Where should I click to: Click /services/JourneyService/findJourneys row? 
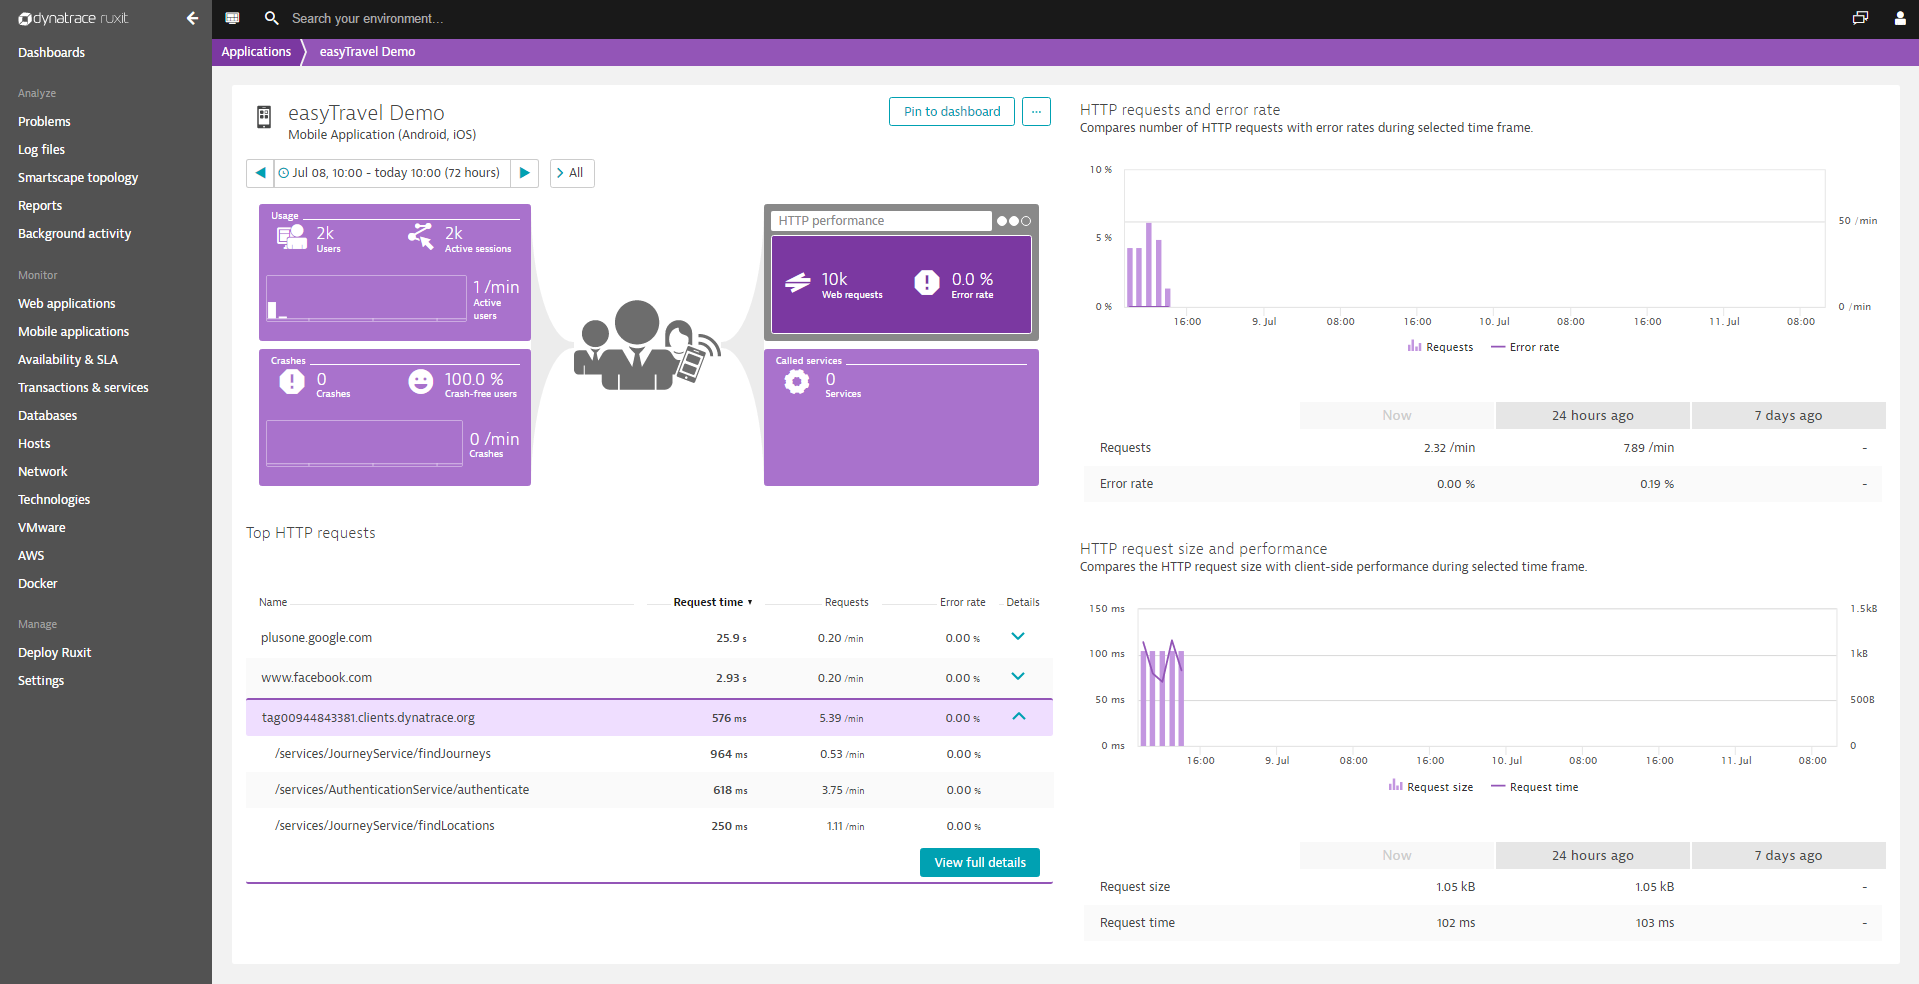click(649, 754)
